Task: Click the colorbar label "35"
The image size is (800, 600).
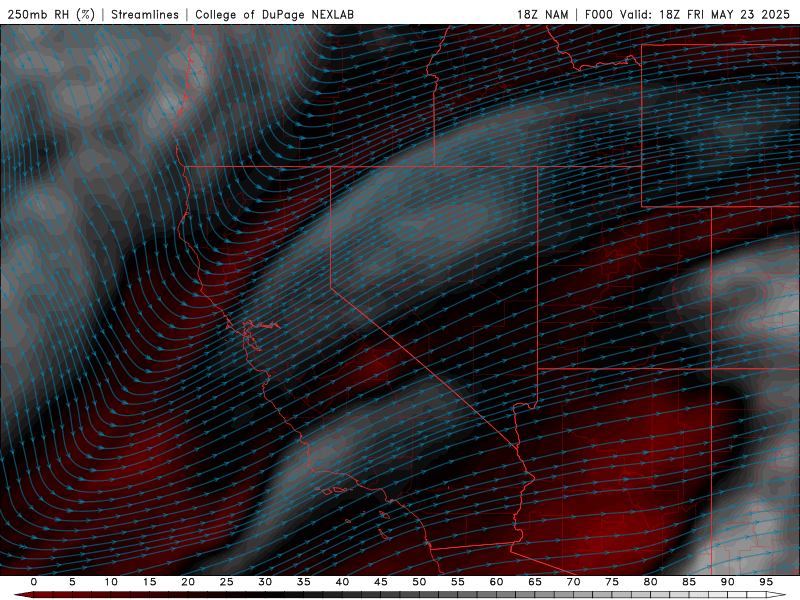Action: [x=303, y=582]
